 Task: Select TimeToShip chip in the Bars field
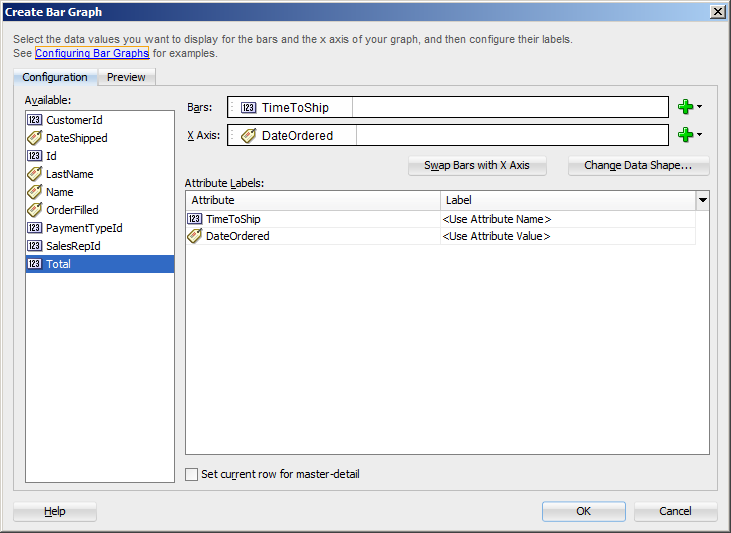tap(291, 108)
